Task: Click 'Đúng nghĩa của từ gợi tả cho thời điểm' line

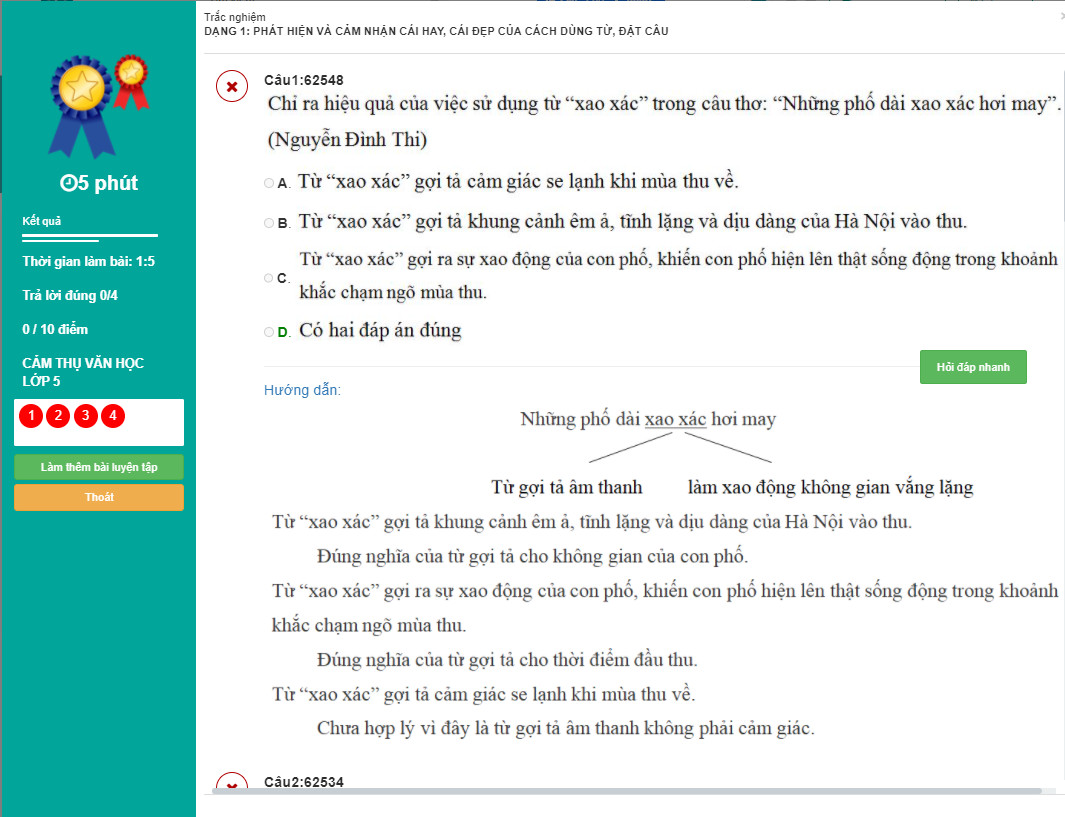Action: click(x=507, y=659)
